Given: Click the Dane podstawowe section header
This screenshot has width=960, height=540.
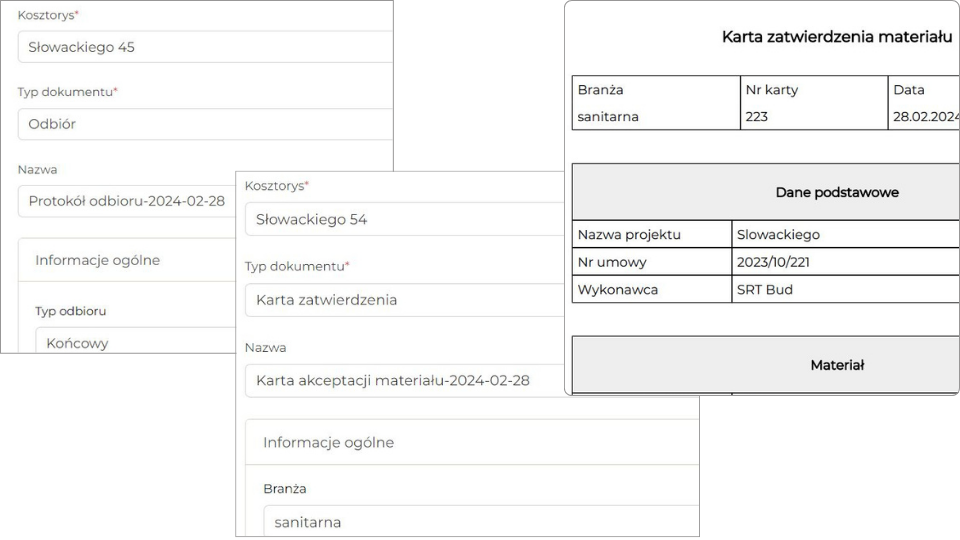Looking at the screenshot, I should pos(766,192).
